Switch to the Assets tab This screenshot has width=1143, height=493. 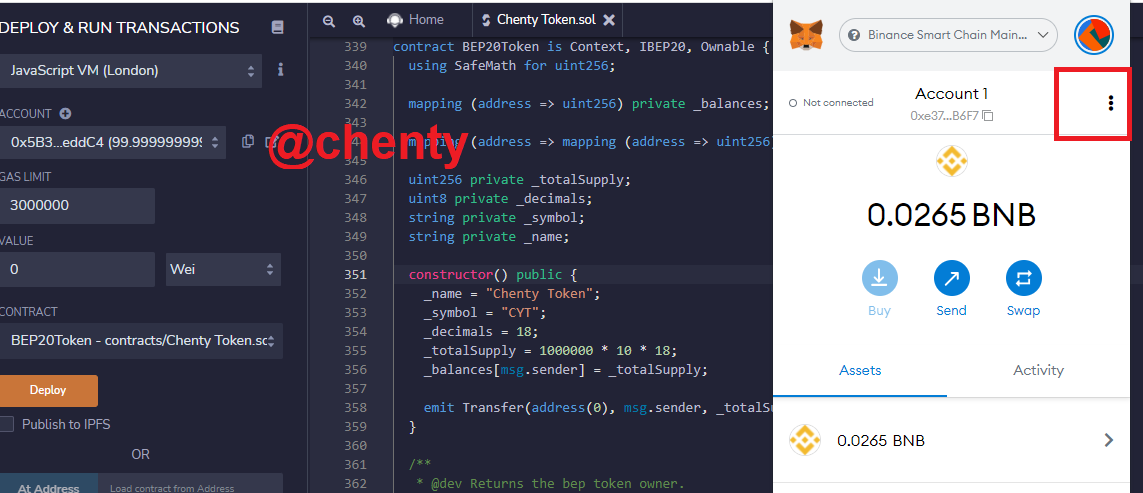860,370
